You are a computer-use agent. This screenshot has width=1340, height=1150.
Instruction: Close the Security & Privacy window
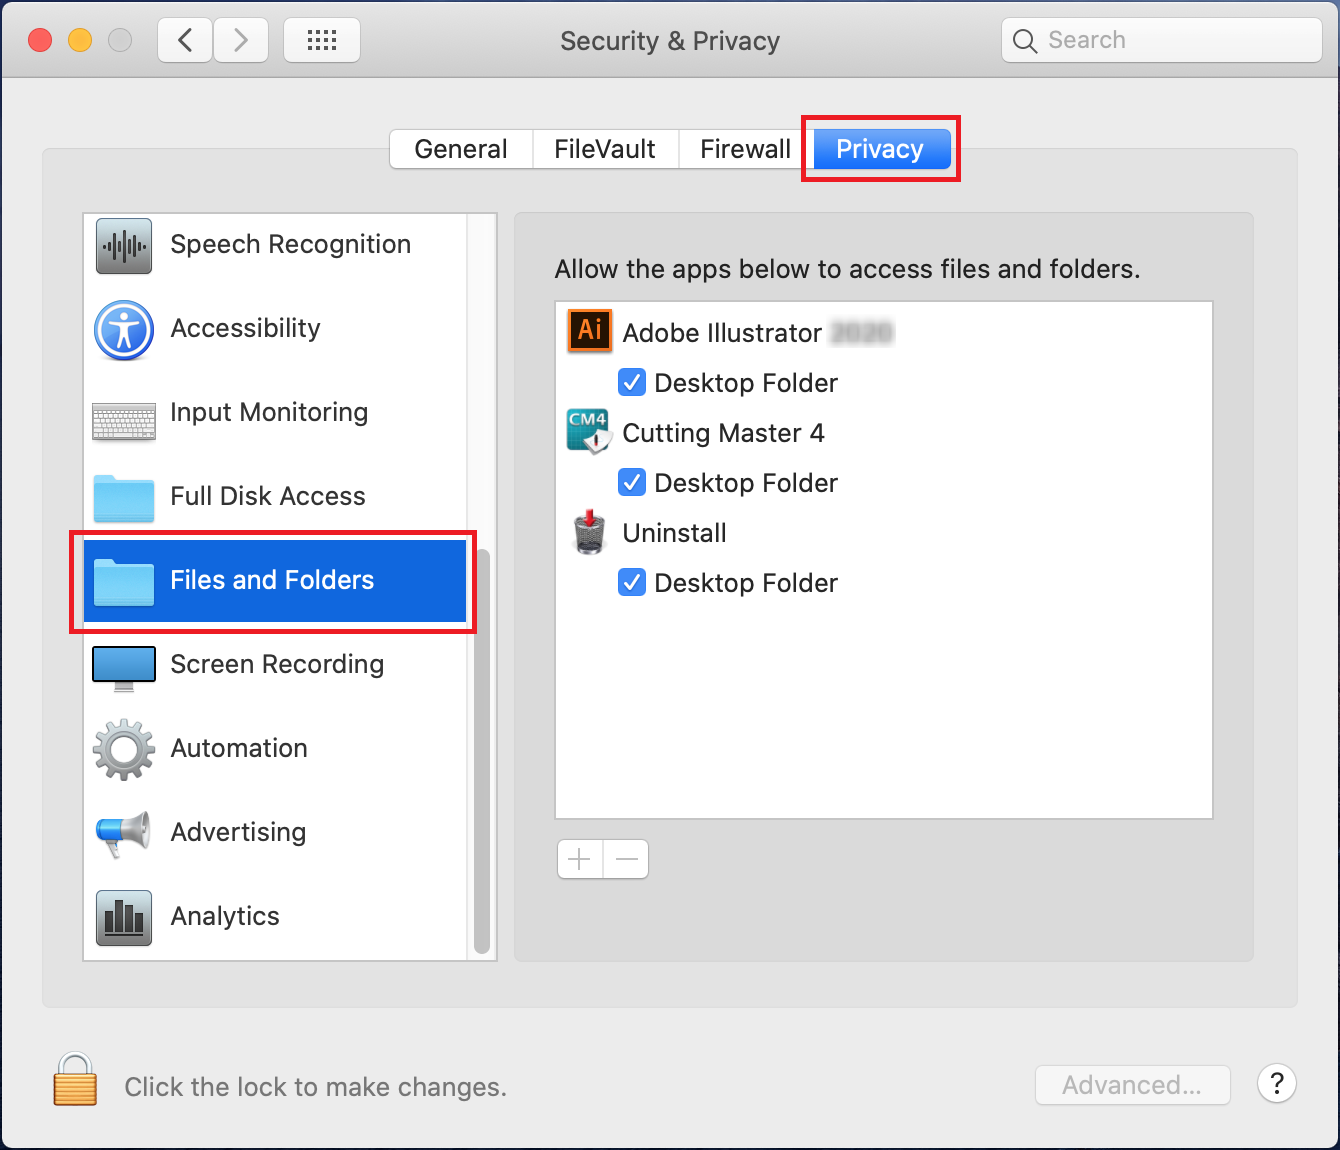point(40,40)
